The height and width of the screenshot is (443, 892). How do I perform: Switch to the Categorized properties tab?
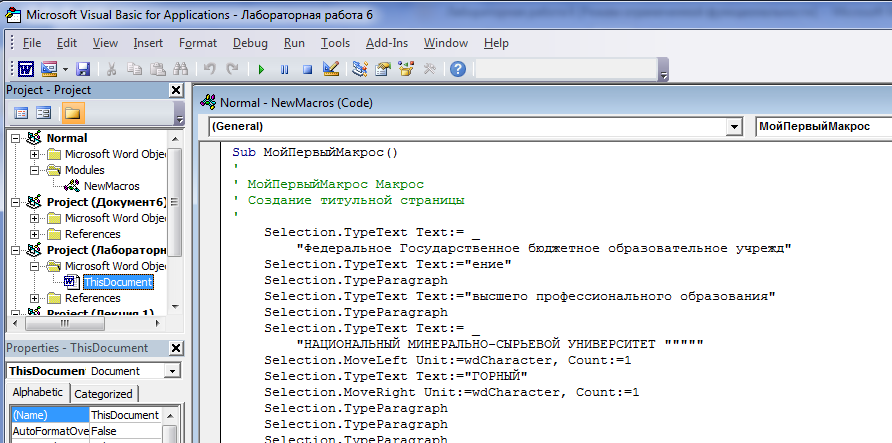104,394
